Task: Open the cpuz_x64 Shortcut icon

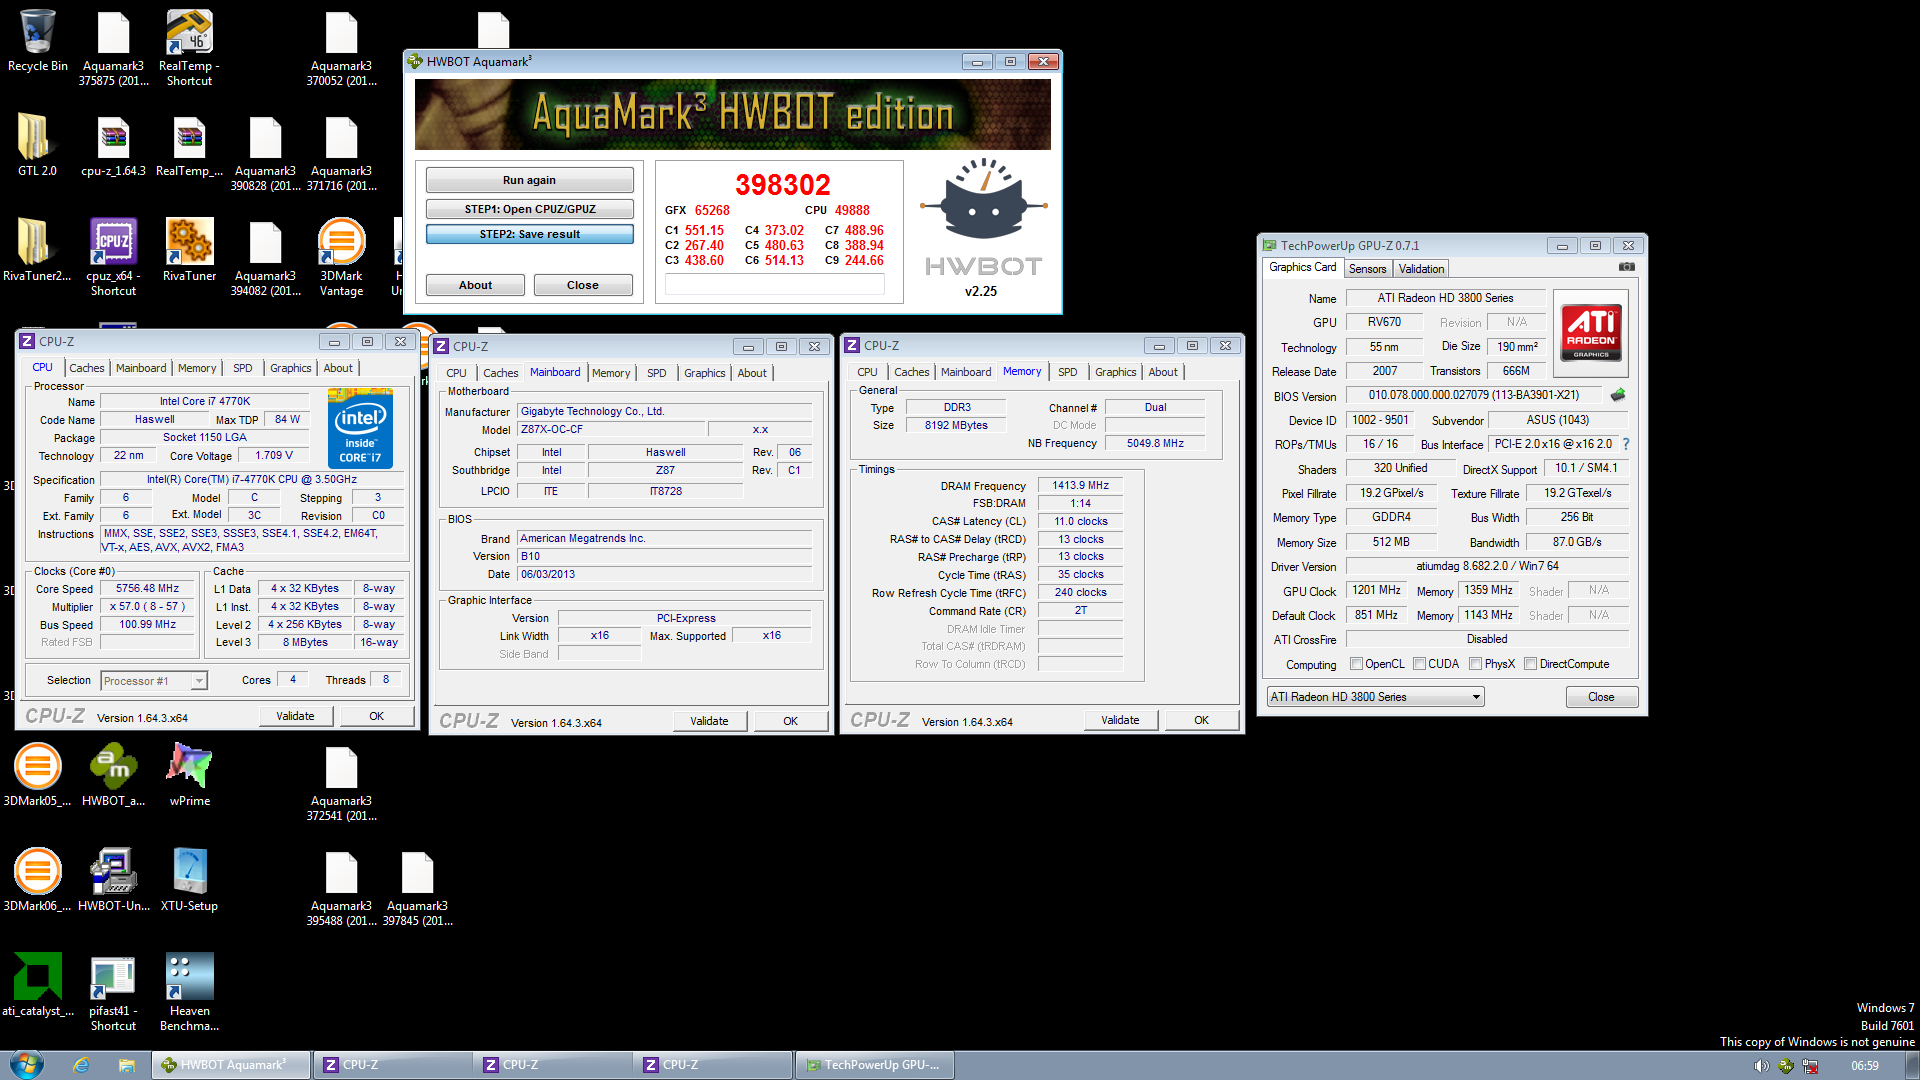Action: (x=113, y=257)
